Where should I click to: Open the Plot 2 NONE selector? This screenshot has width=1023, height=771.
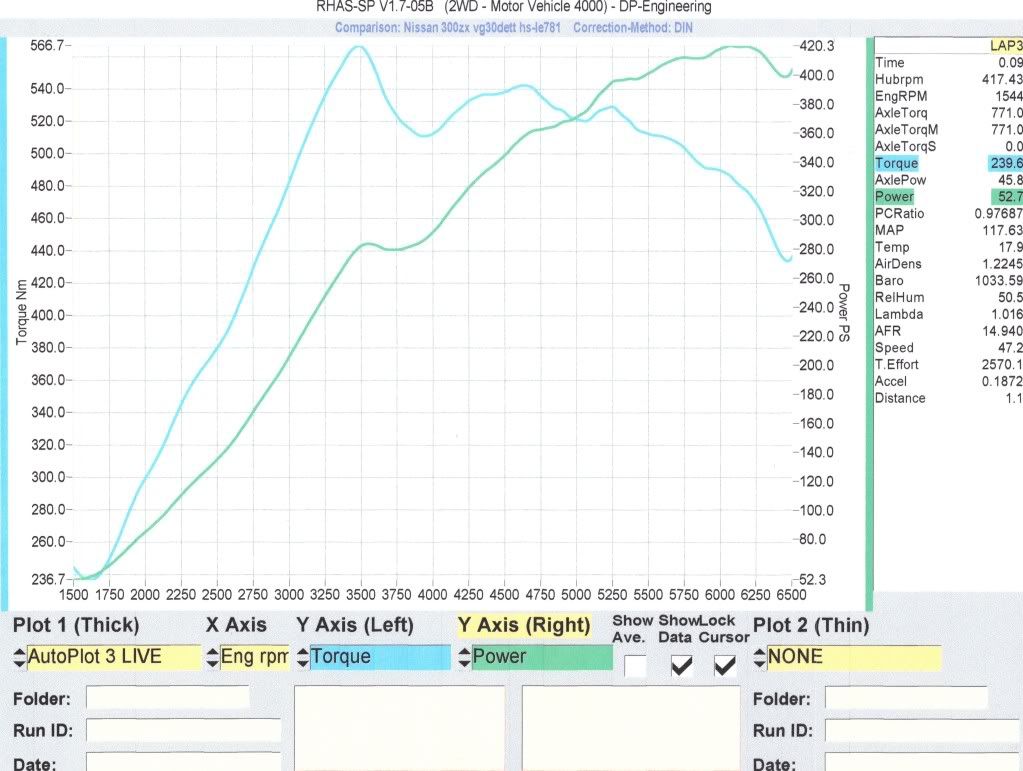pyautogui.click(x=852, y=658)
